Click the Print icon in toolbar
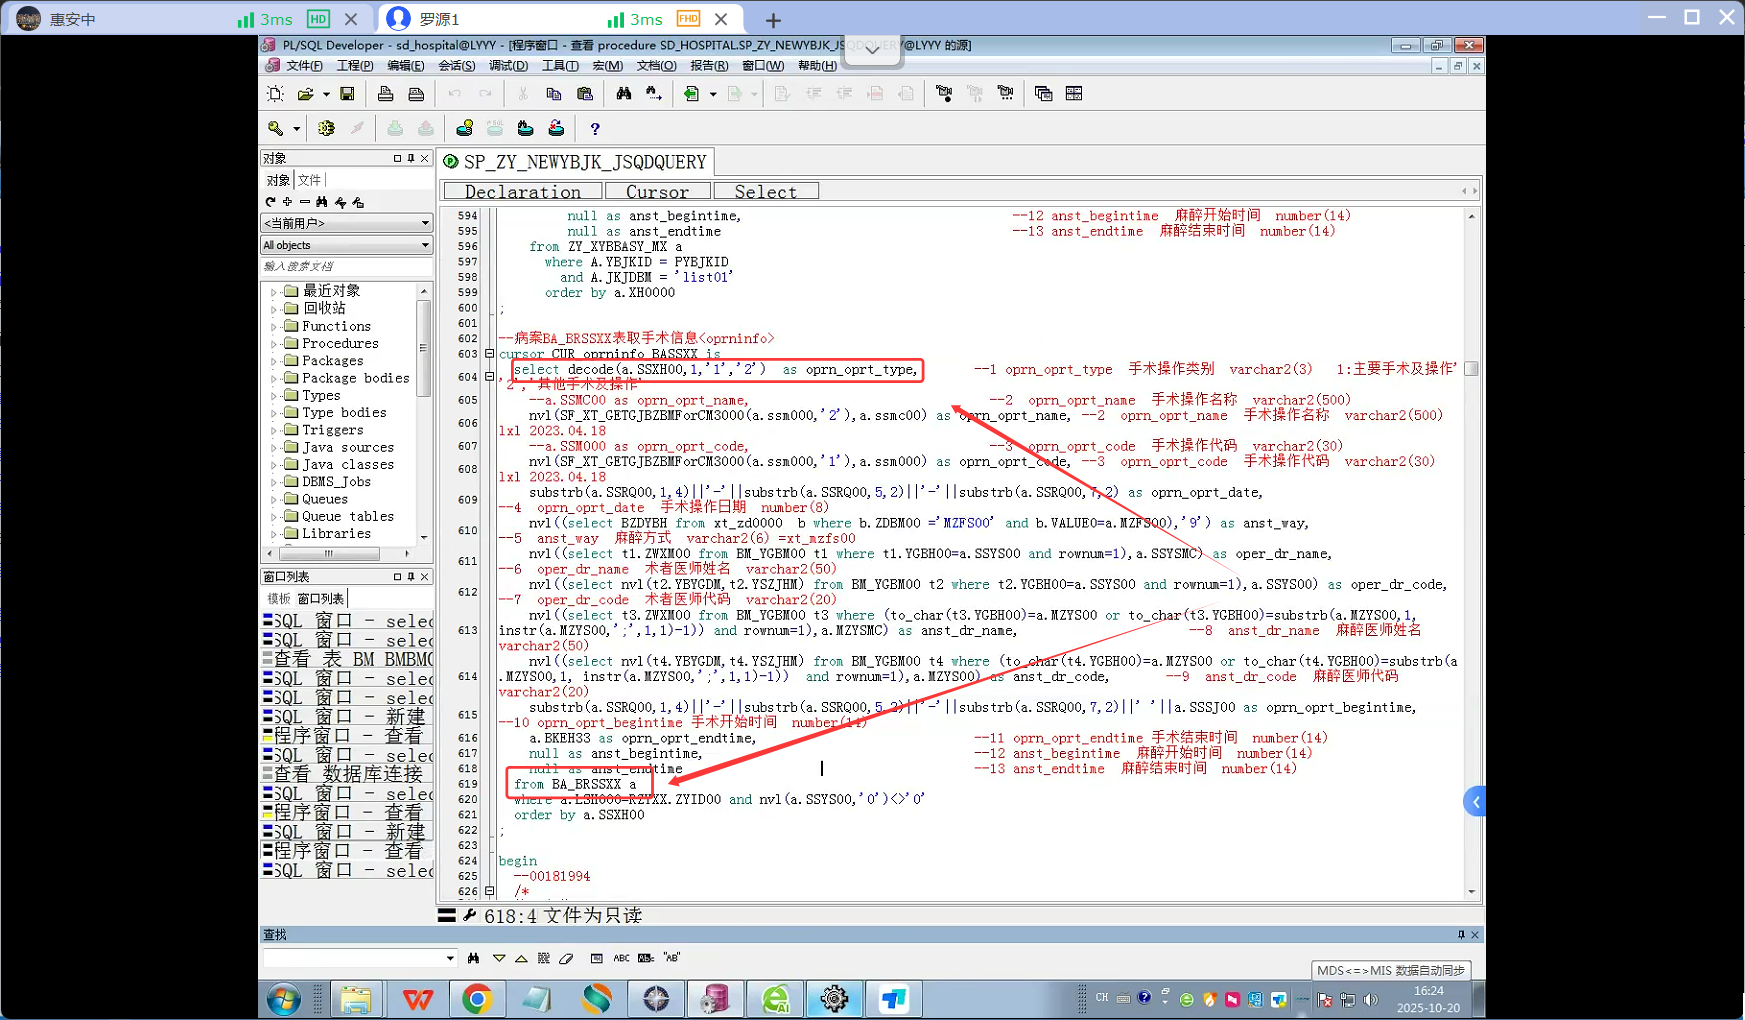Viewport: 1745px width, 1020px height. click(385, 94)
